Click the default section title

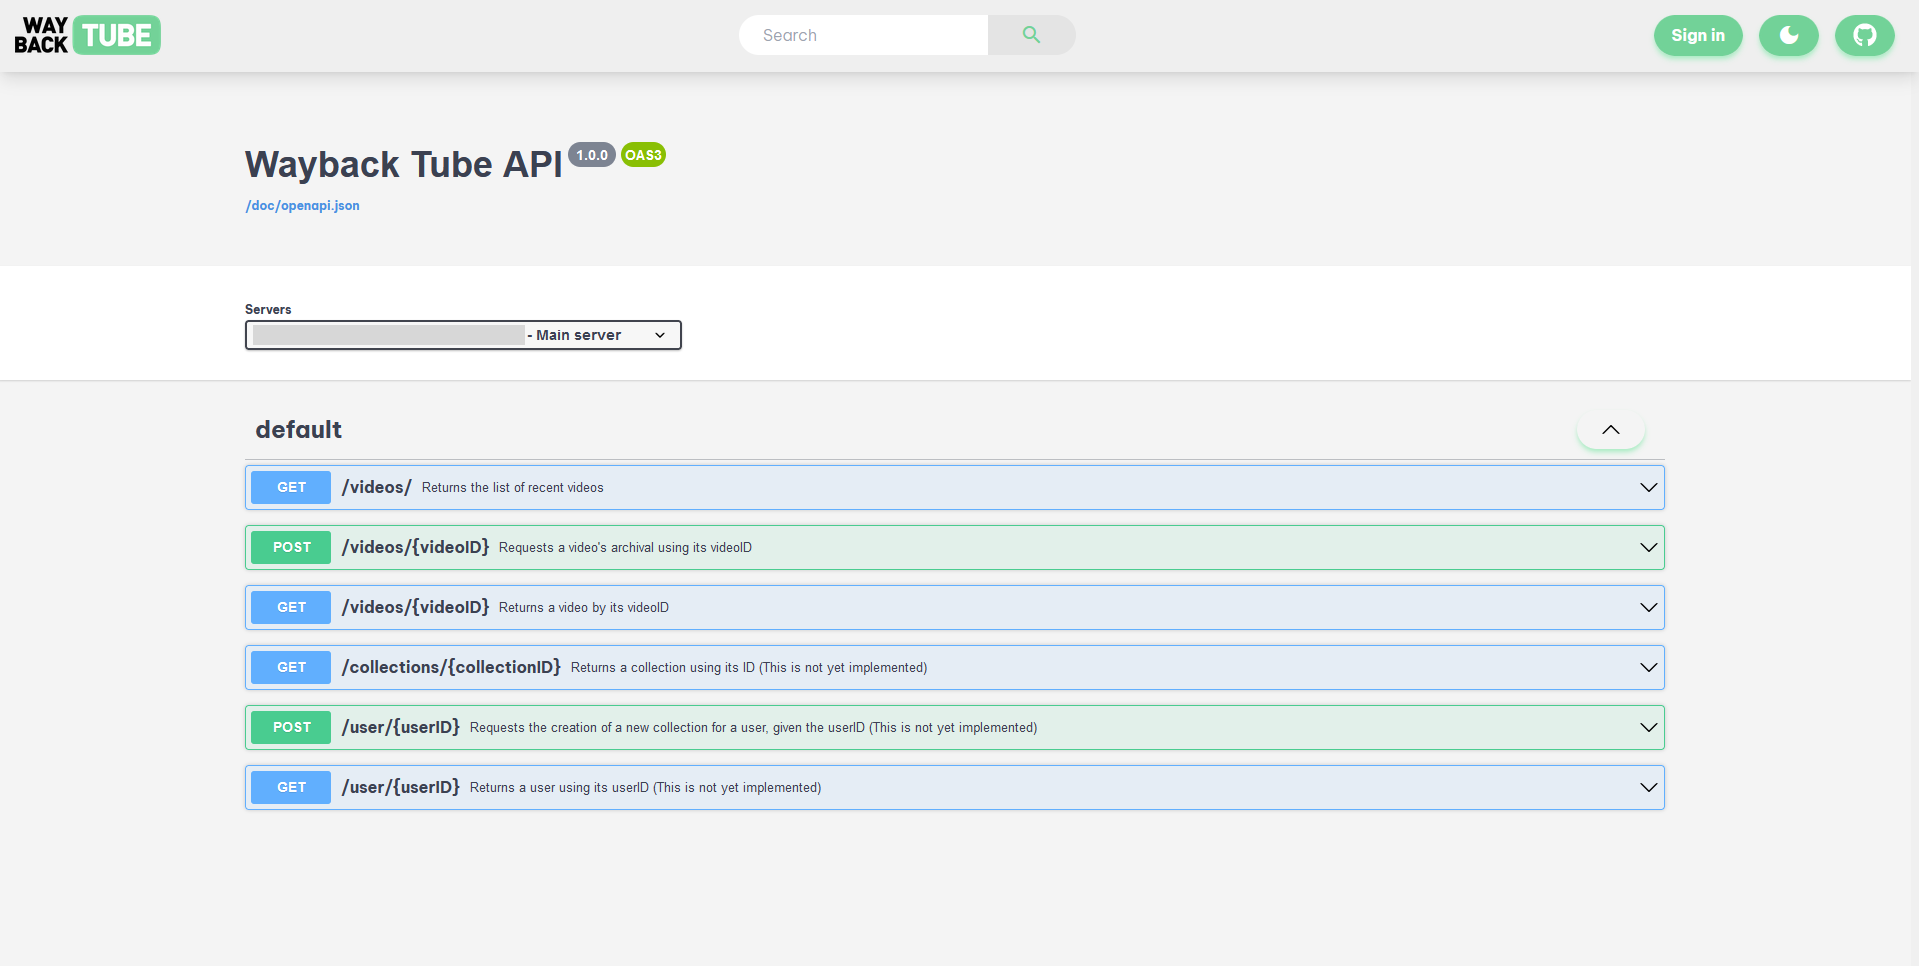[298, 430]
